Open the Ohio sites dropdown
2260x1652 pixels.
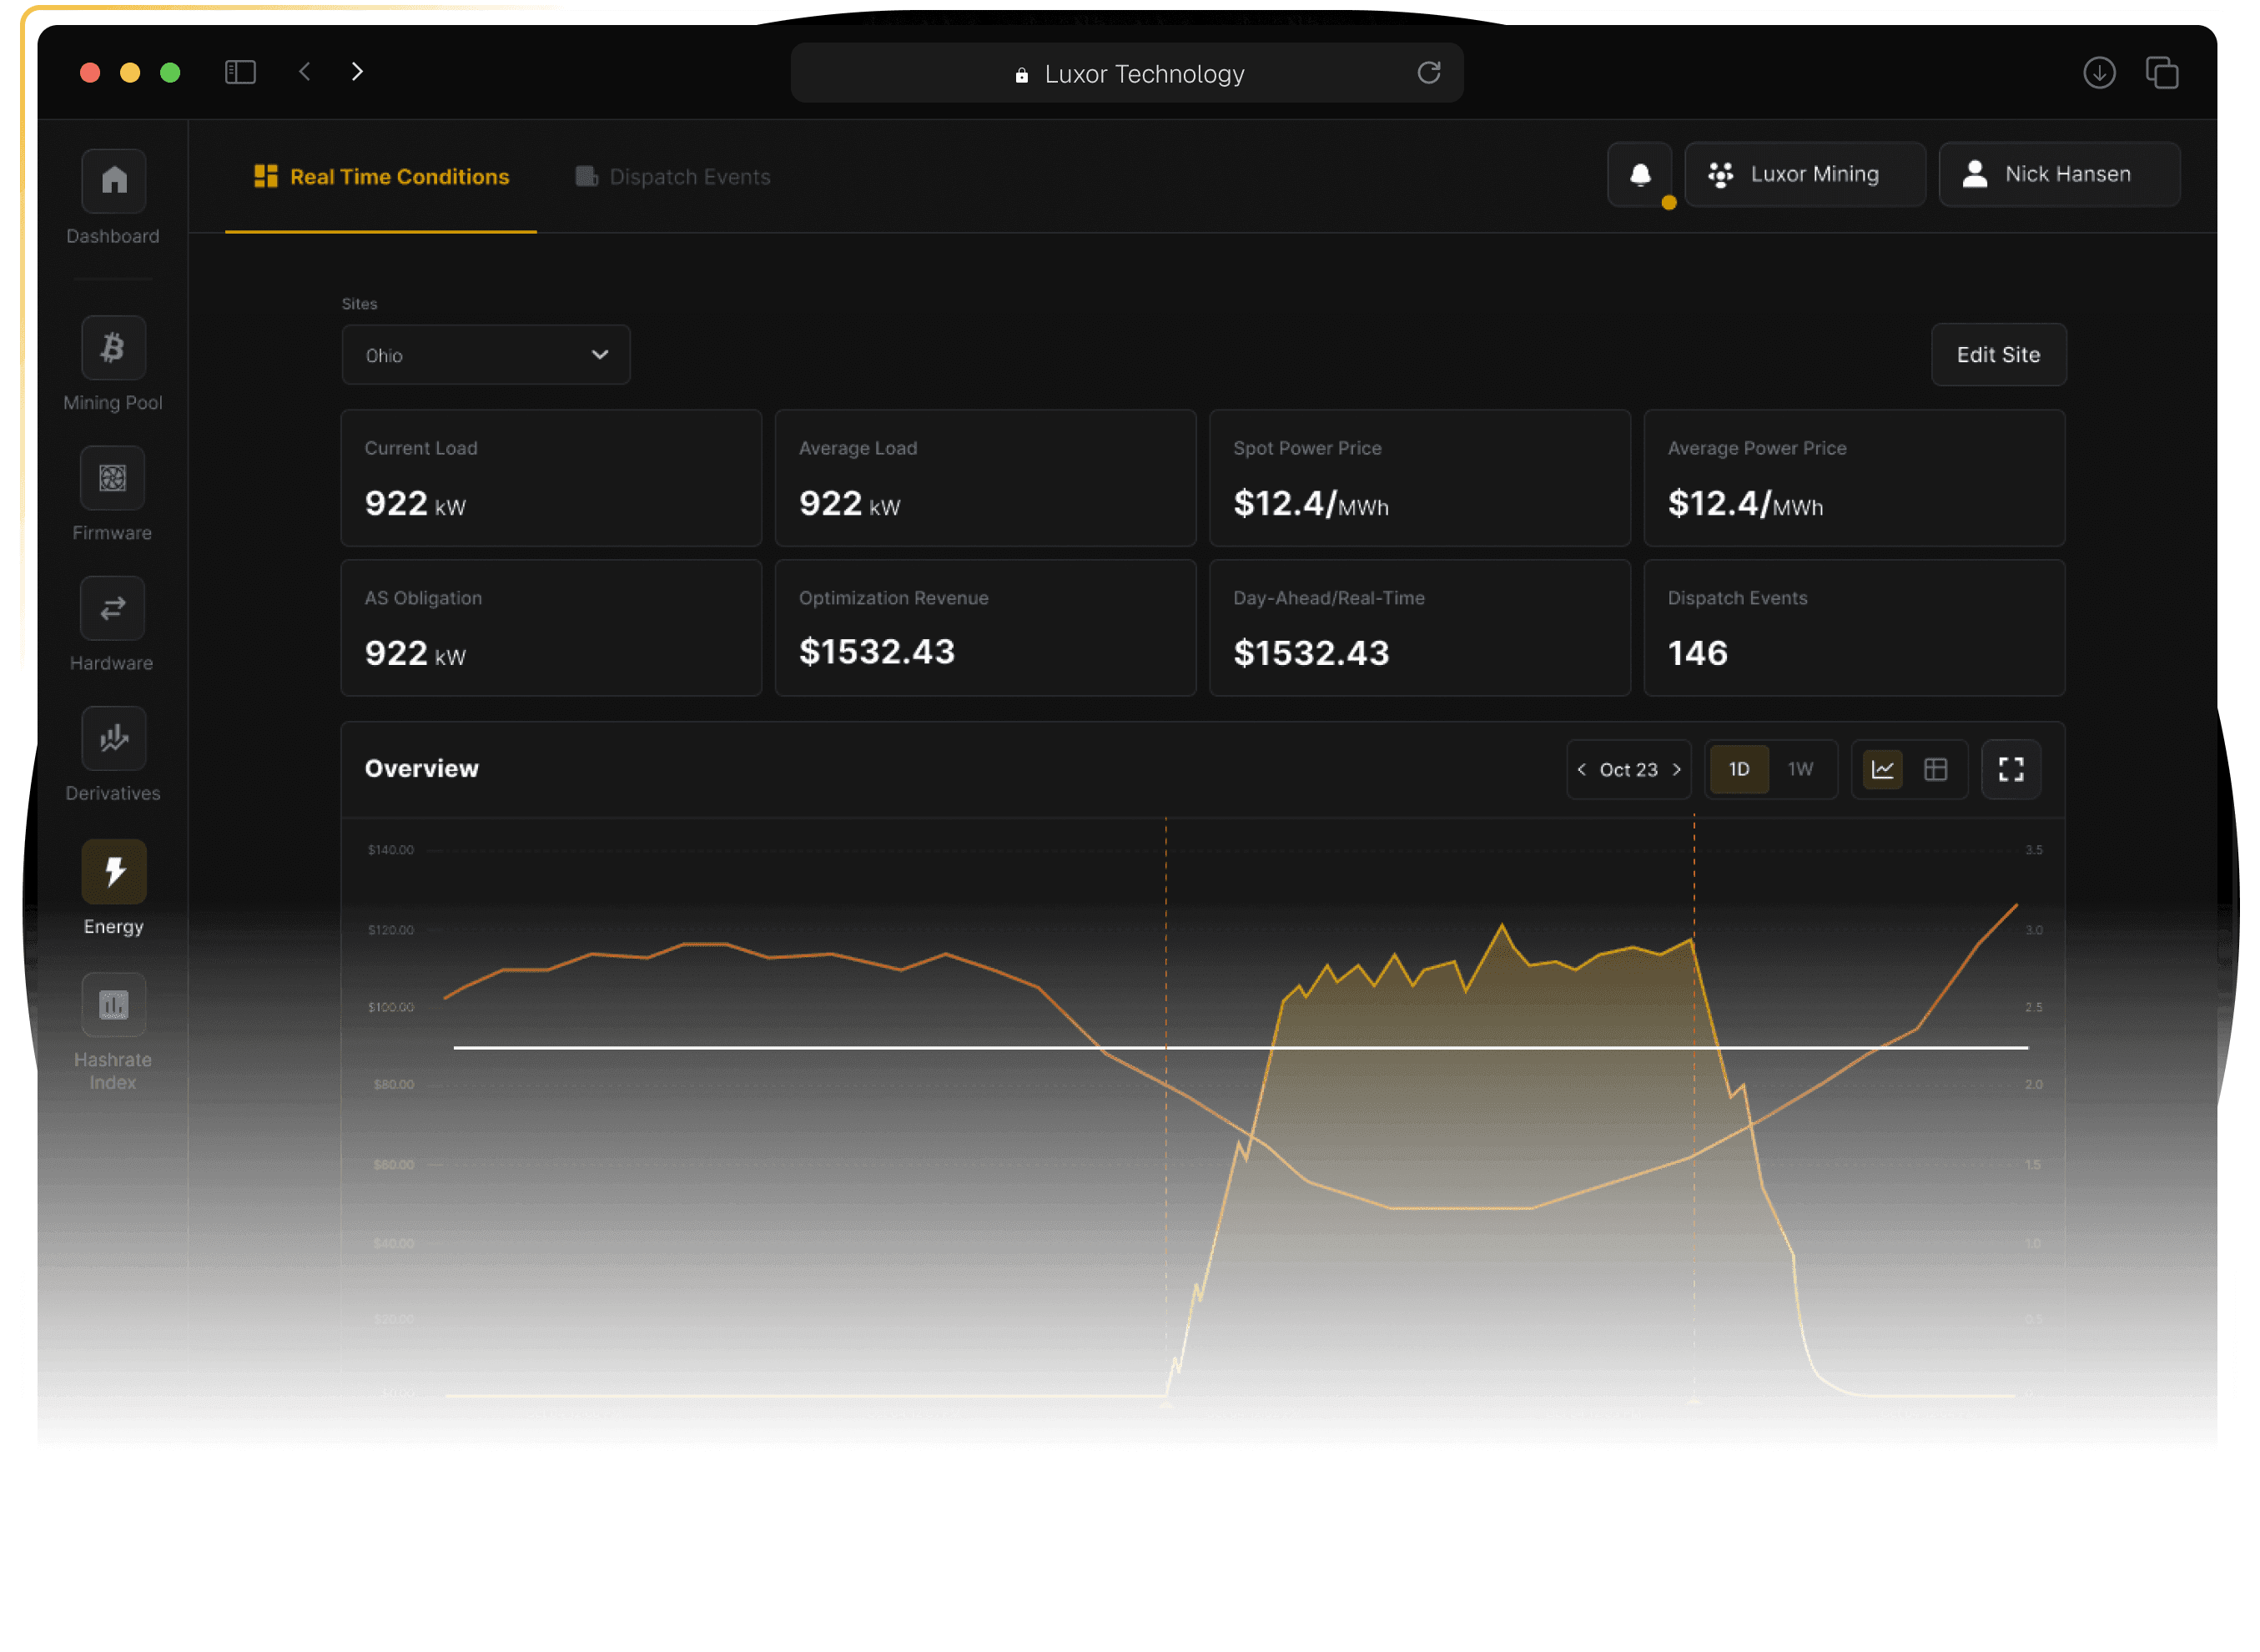[485, 354]
